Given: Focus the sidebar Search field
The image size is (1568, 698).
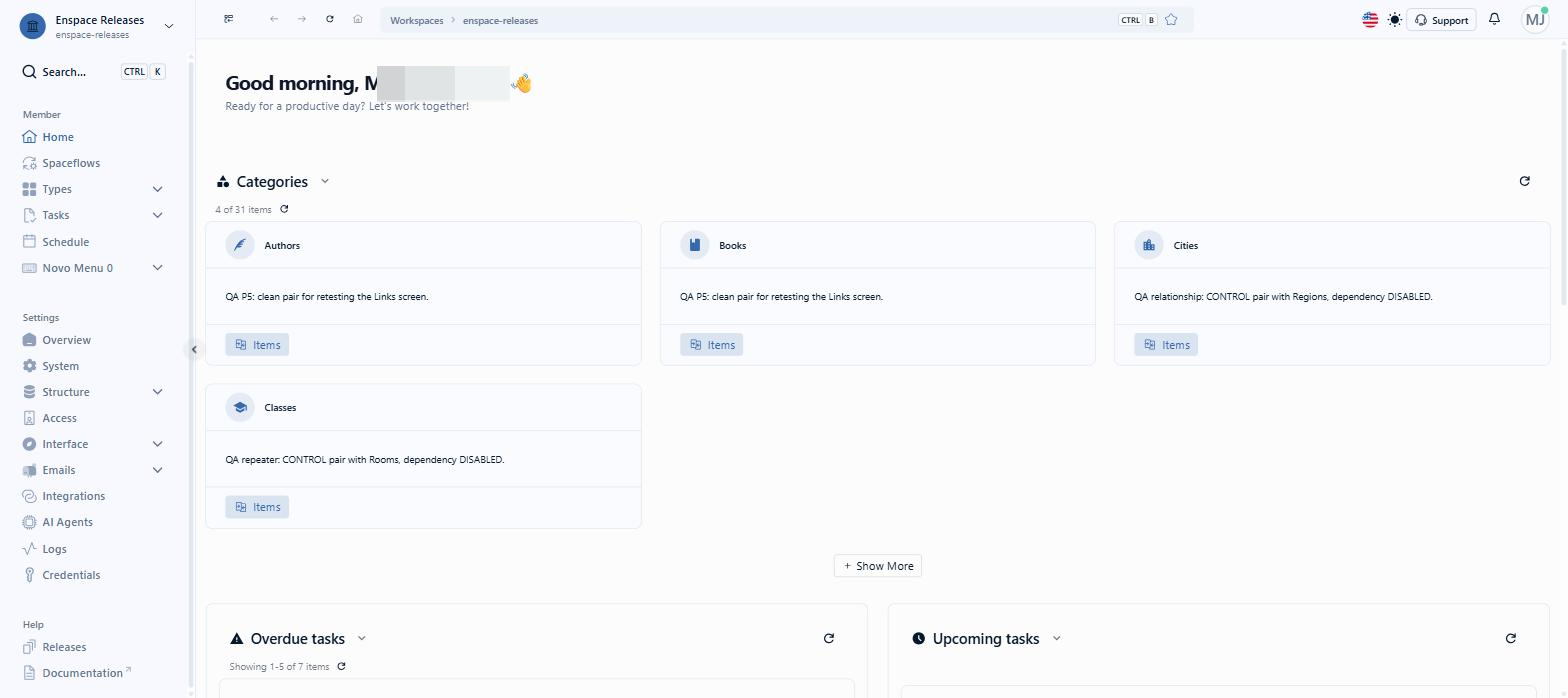Looking at the screenshot, I should (93, 72).
